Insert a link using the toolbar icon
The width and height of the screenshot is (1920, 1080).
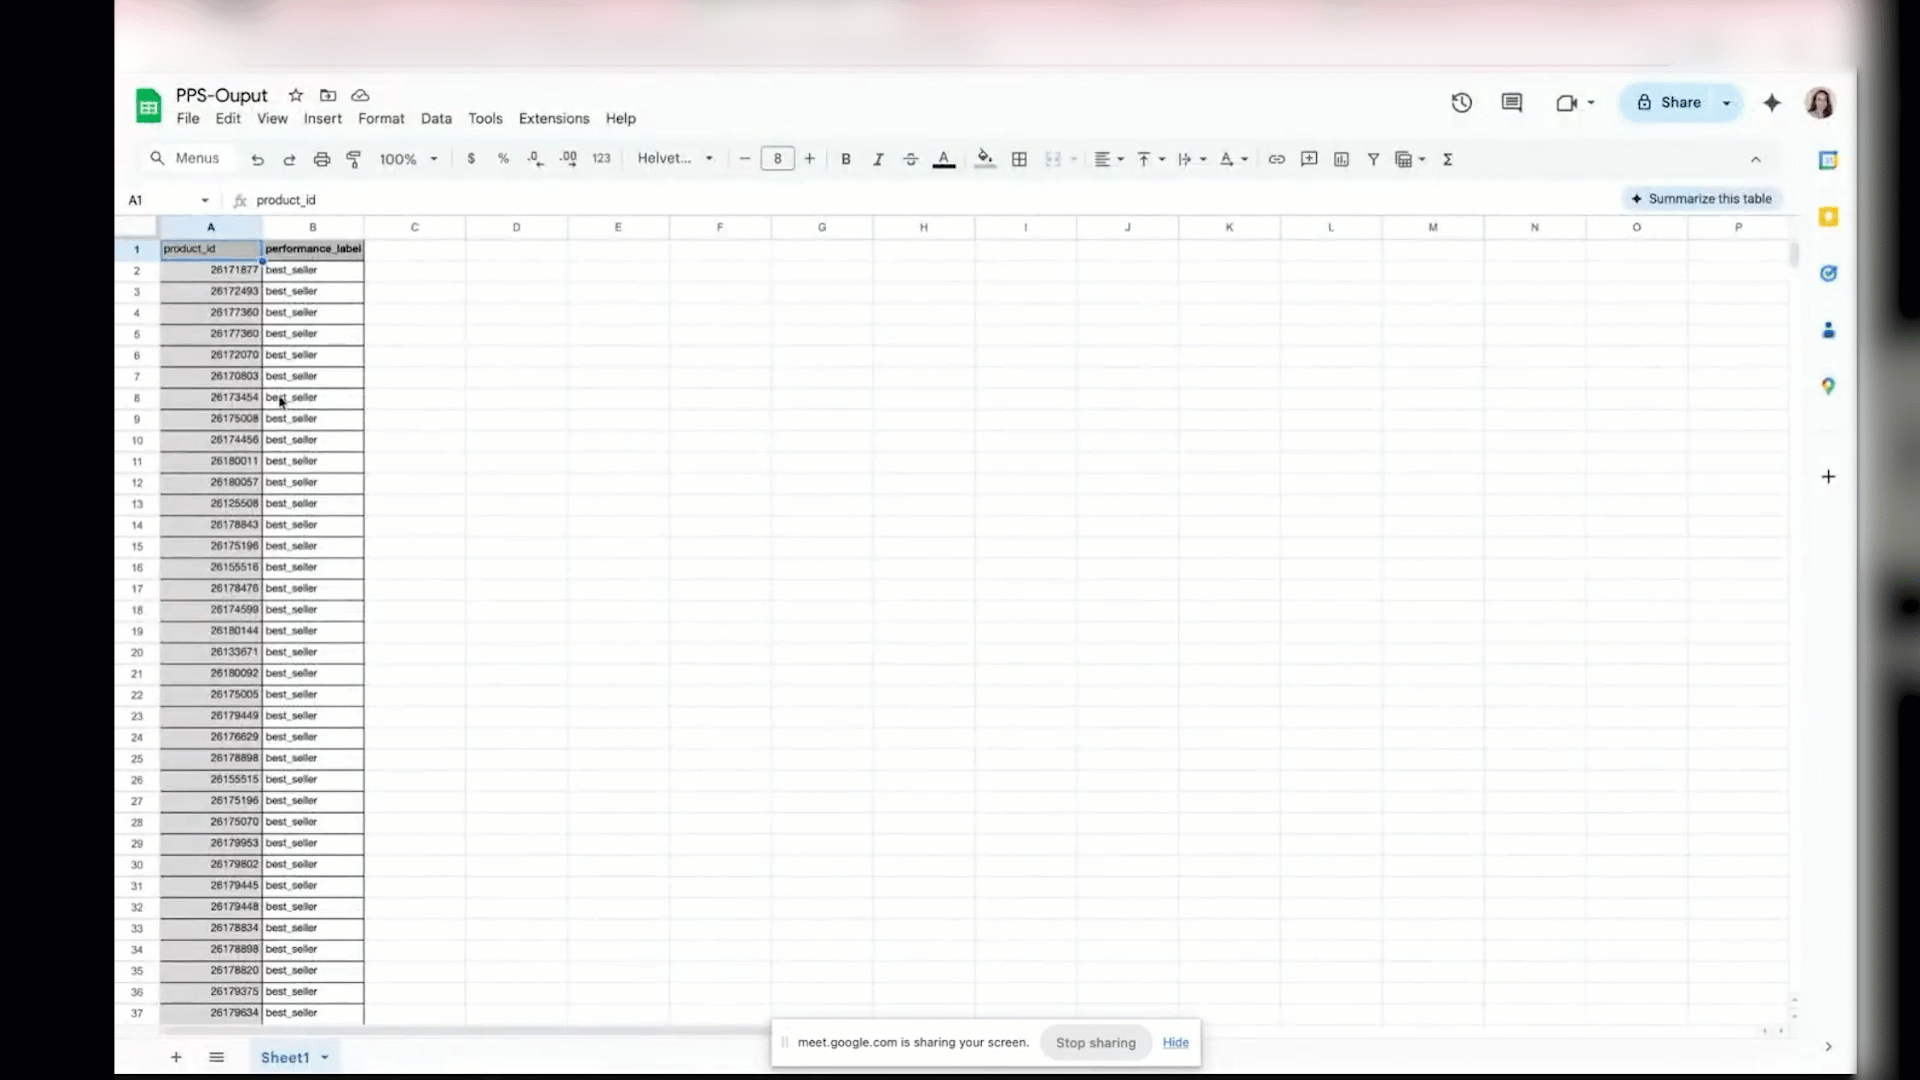[x=1276, y=159]
